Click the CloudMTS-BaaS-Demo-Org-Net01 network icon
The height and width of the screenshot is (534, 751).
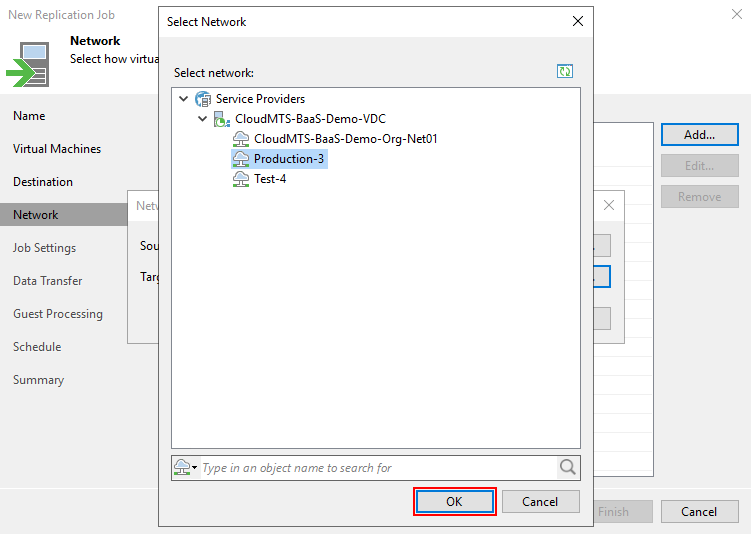coord(241,139)
